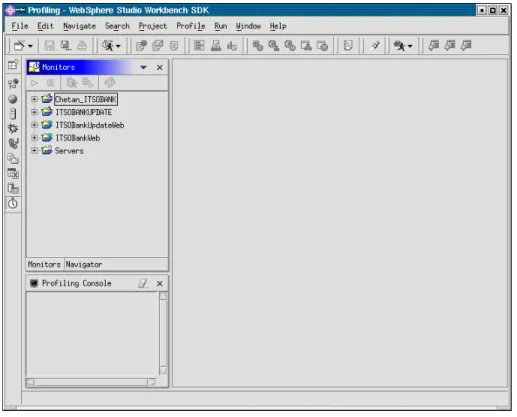
Task: Close the Profiling Console view
Action: pyautogui.click(x=160, y=283)
